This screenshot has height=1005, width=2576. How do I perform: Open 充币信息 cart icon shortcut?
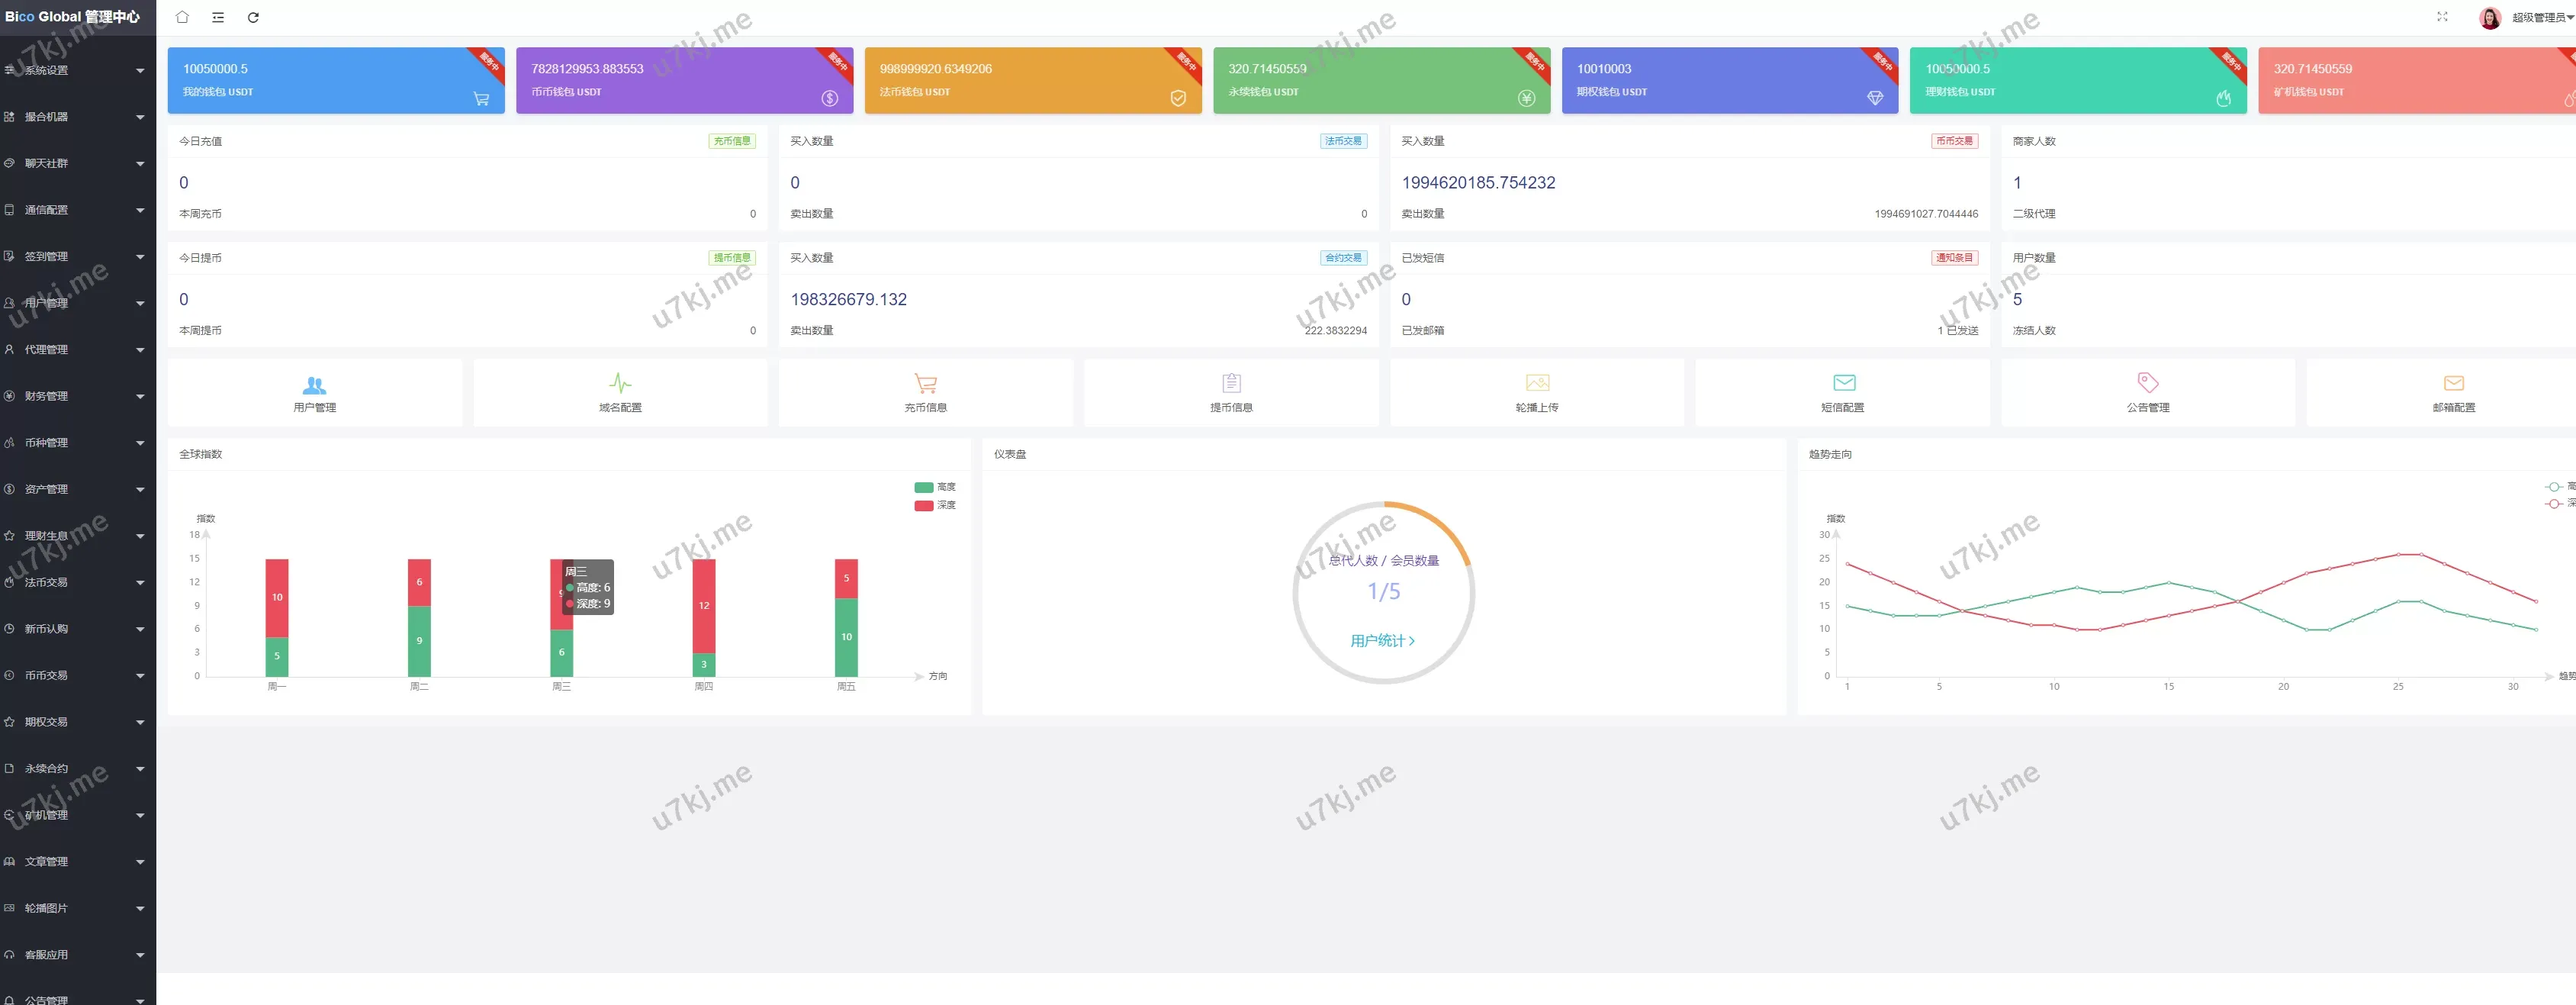(x=925, y=392)
